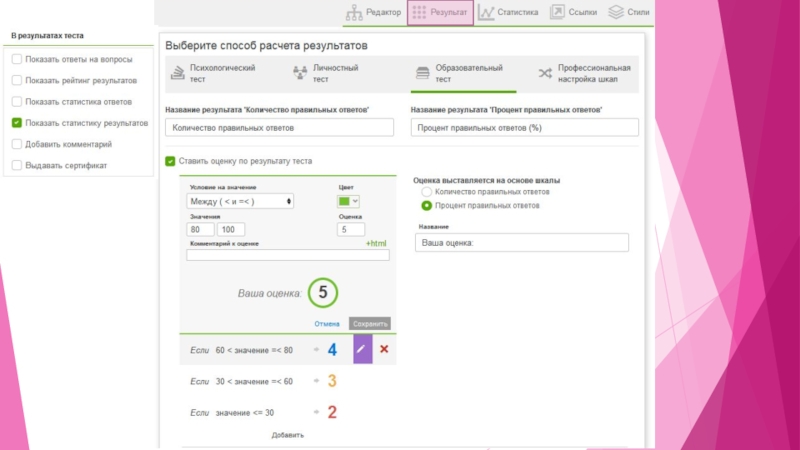Click the upper bound value field 100
The width and height of the screenshot is (800, 450).
pos(231,230)
